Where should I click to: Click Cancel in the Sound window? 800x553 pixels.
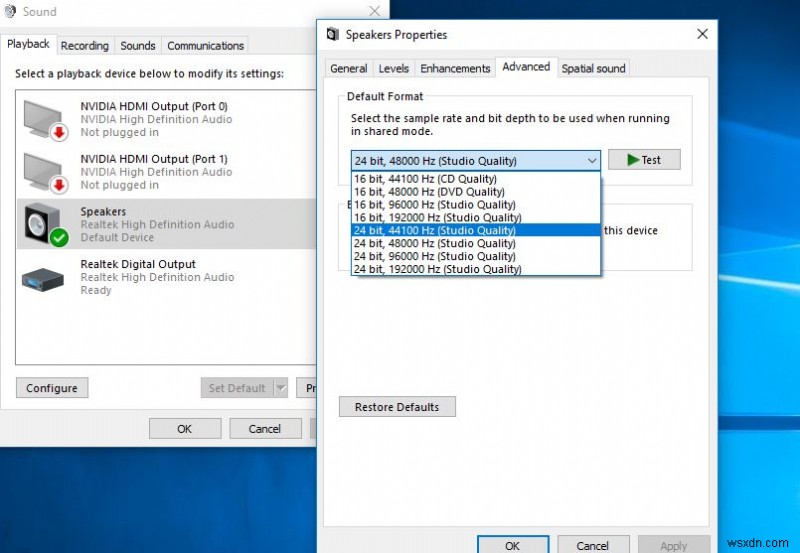click(265, 429)
